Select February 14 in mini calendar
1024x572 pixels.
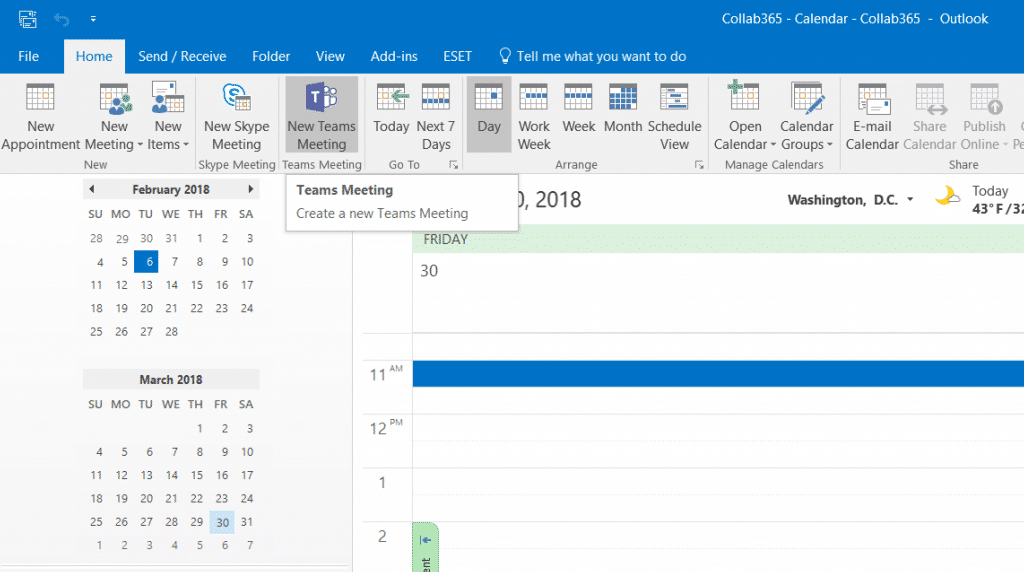pos(172,285)
